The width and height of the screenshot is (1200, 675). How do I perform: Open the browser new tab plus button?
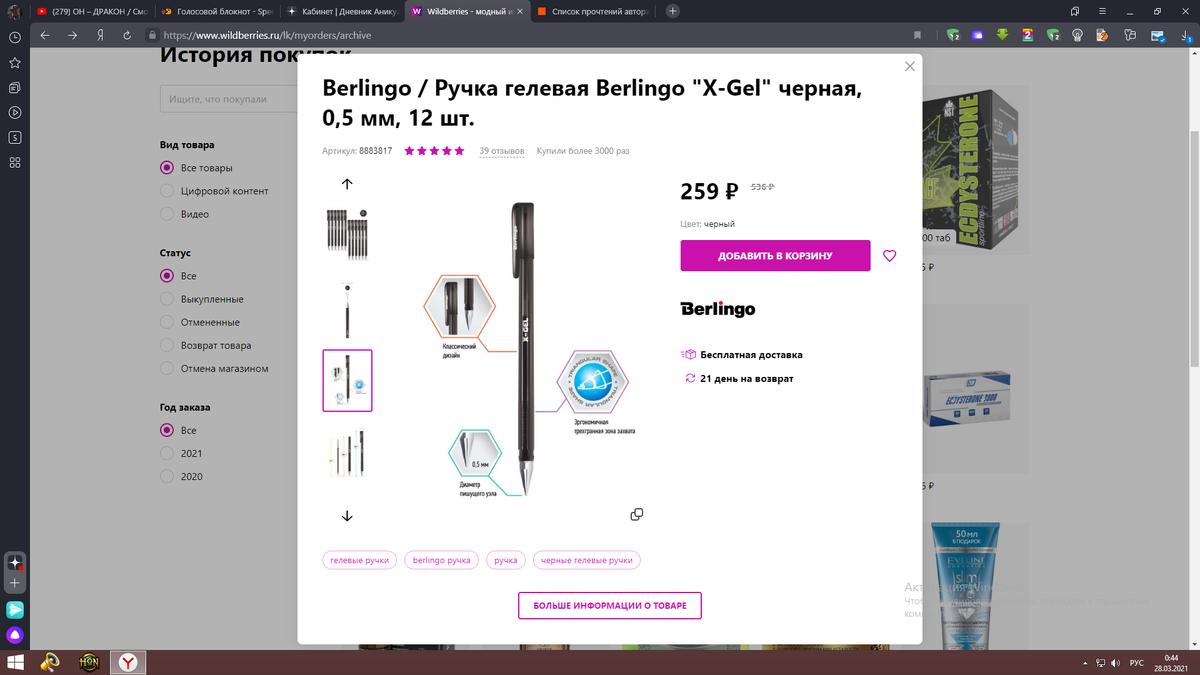(673, 11)
